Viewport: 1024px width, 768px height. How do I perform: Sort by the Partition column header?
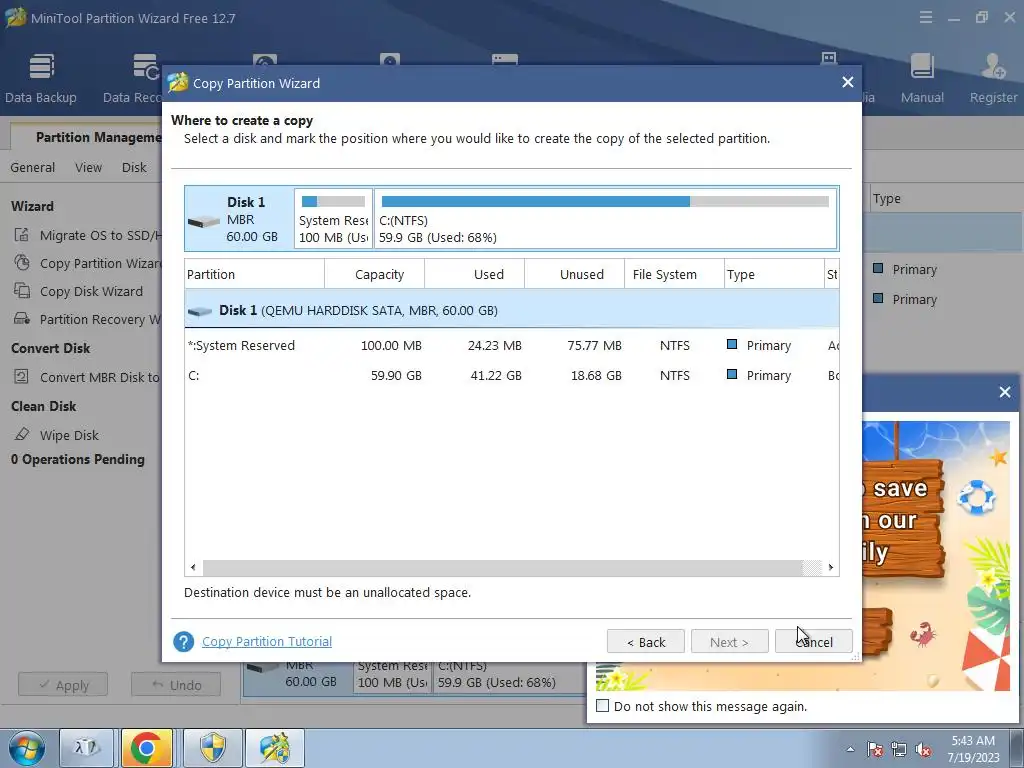pyautogui.click(x=255, y=274)
